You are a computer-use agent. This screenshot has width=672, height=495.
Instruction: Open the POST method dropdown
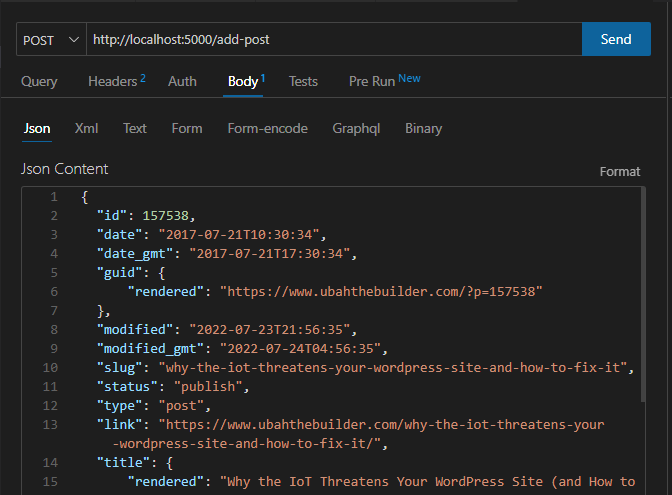[x=50, y=40]
